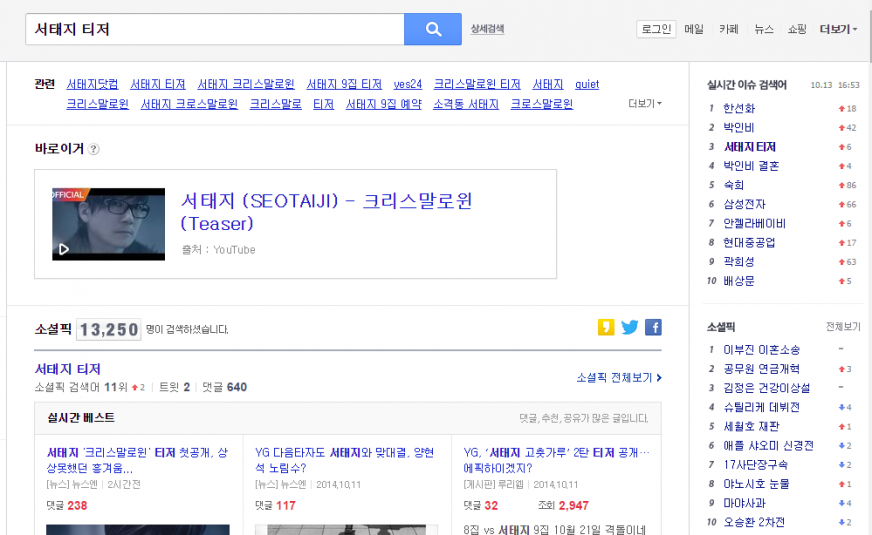Click inside the search input field

coord(215,29)
